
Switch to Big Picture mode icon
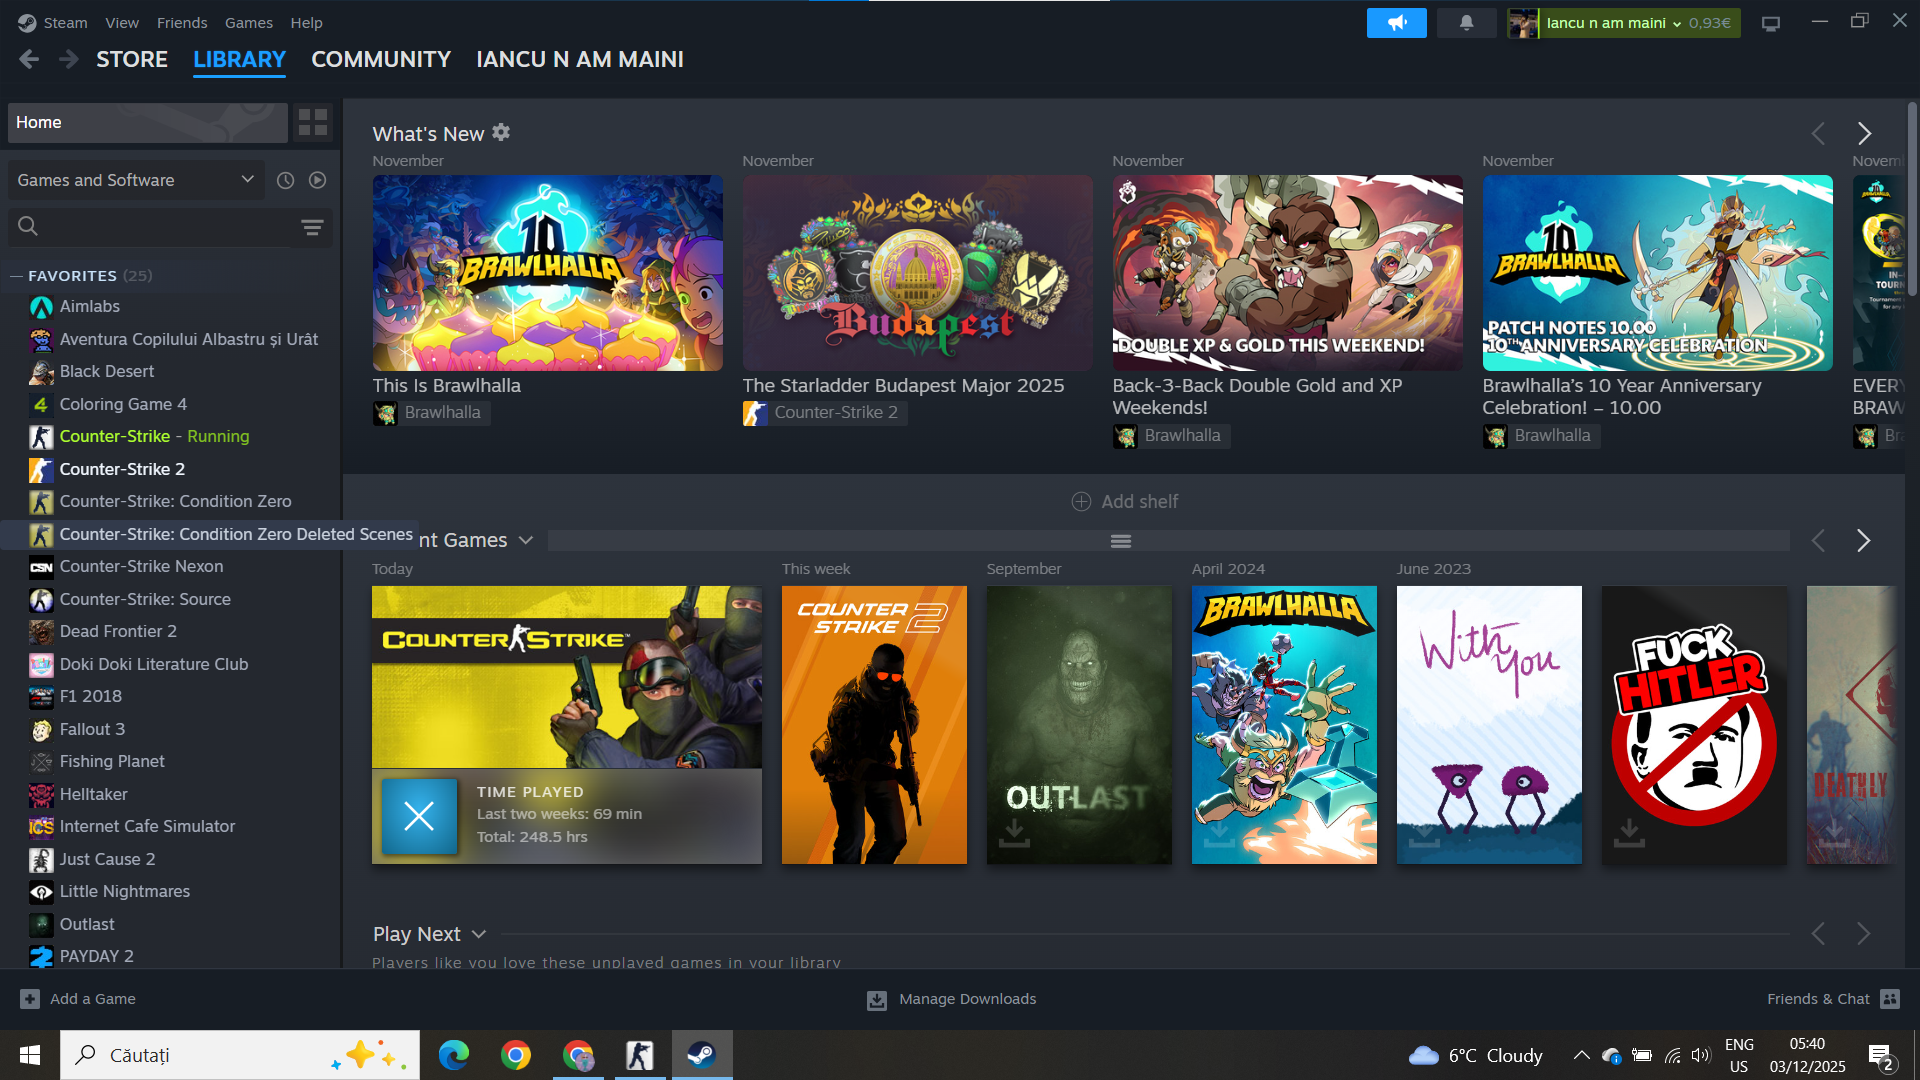pyautogui.click(x=1770, y=23)
